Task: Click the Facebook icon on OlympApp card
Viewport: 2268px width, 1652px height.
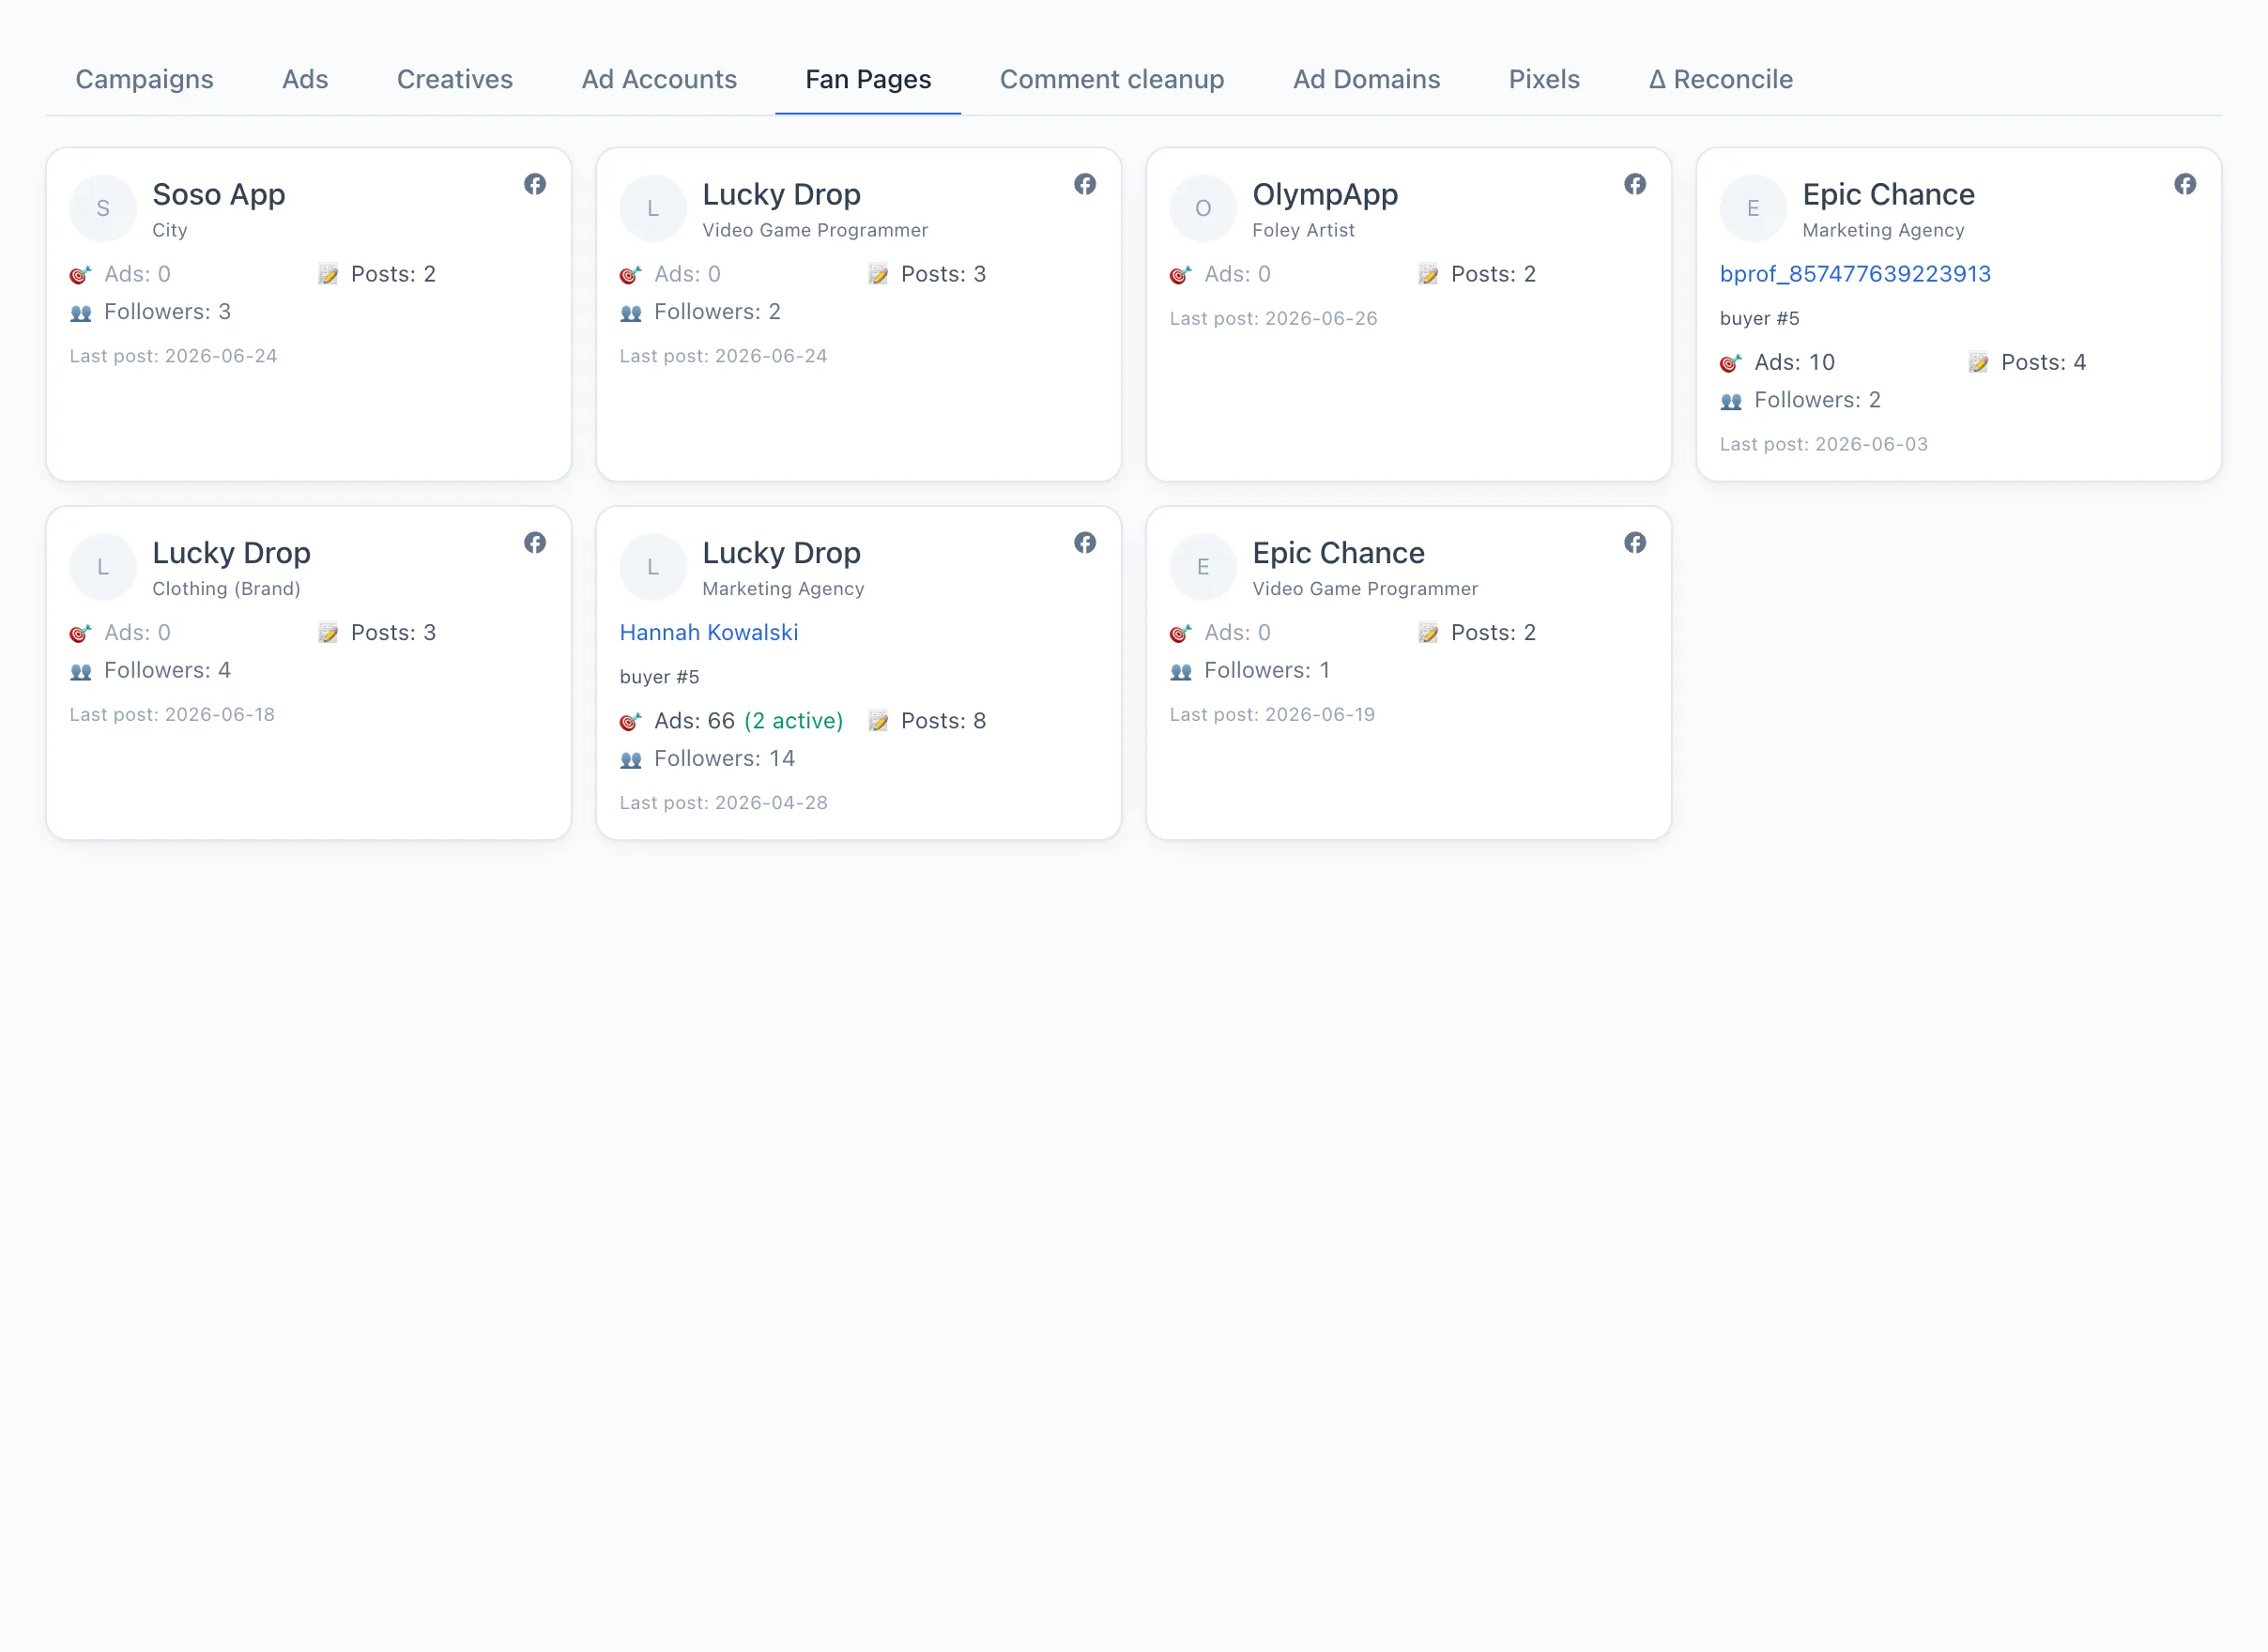Action: coord(1635,184)
